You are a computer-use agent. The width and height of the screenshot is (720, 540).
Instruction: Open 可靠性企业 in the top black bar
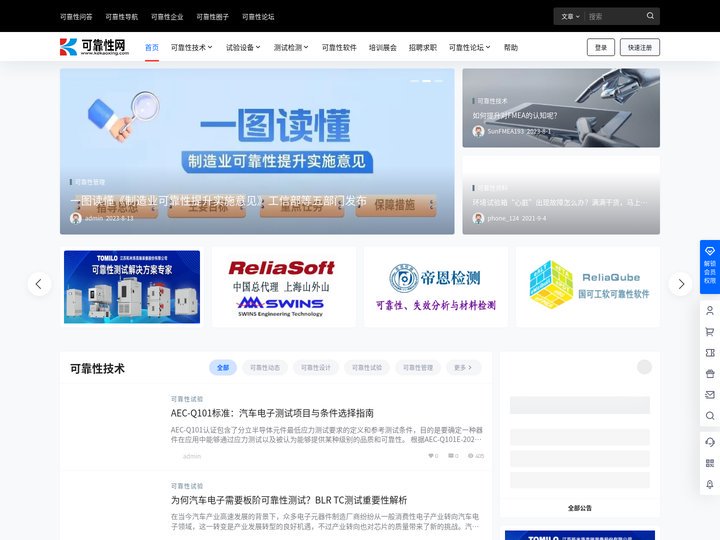pos(167,17)
